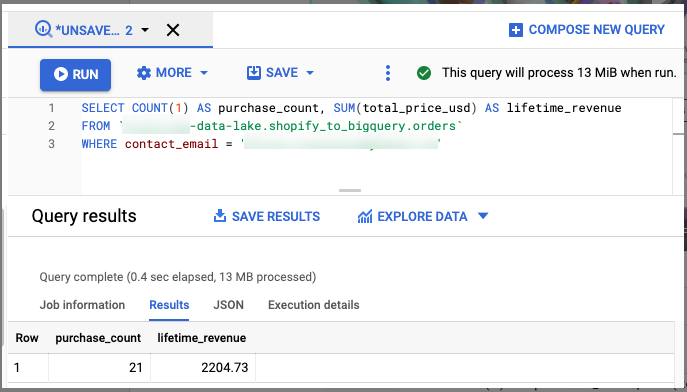Click the editor pane resize handle
687x392 pixels.
tap(350, 191)
